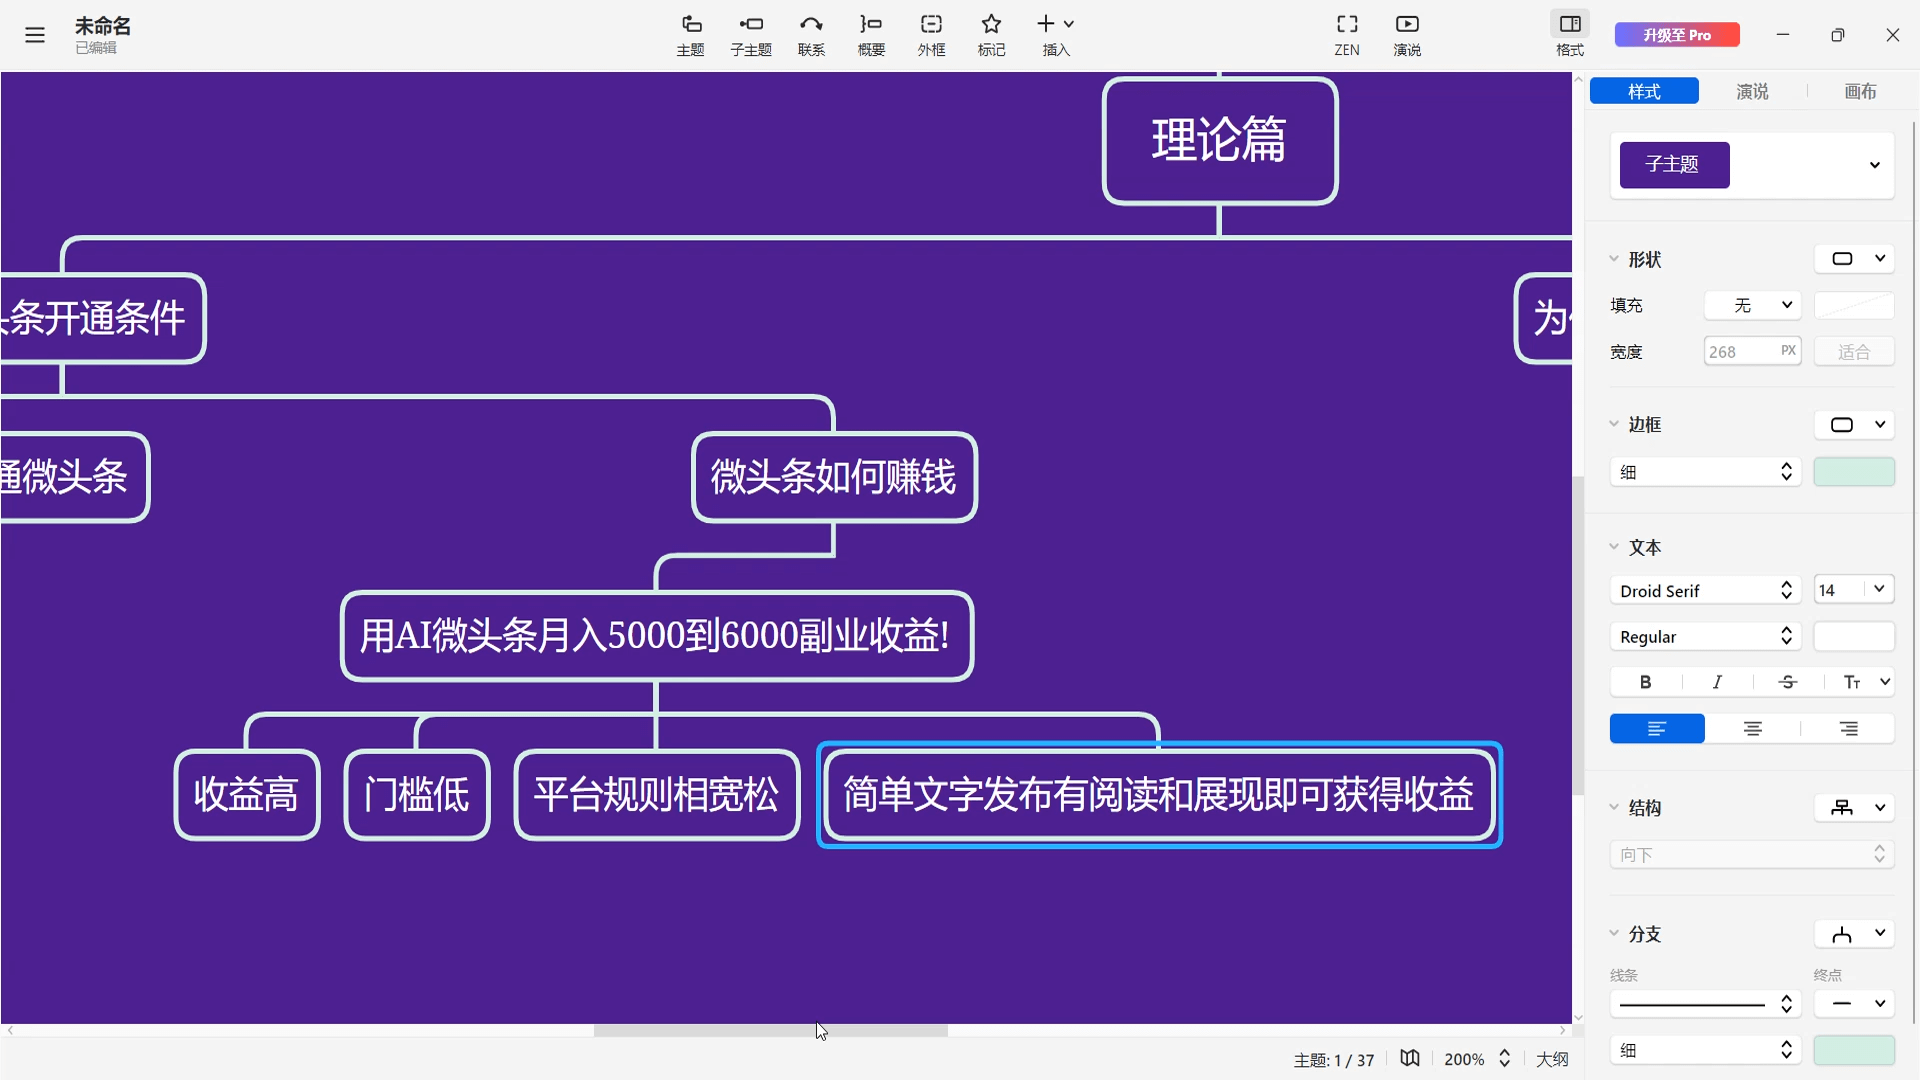Open the Regular font weight selector
Image resolution: width=1920 pixels, height=1080 pixels.
(1705, 636)
